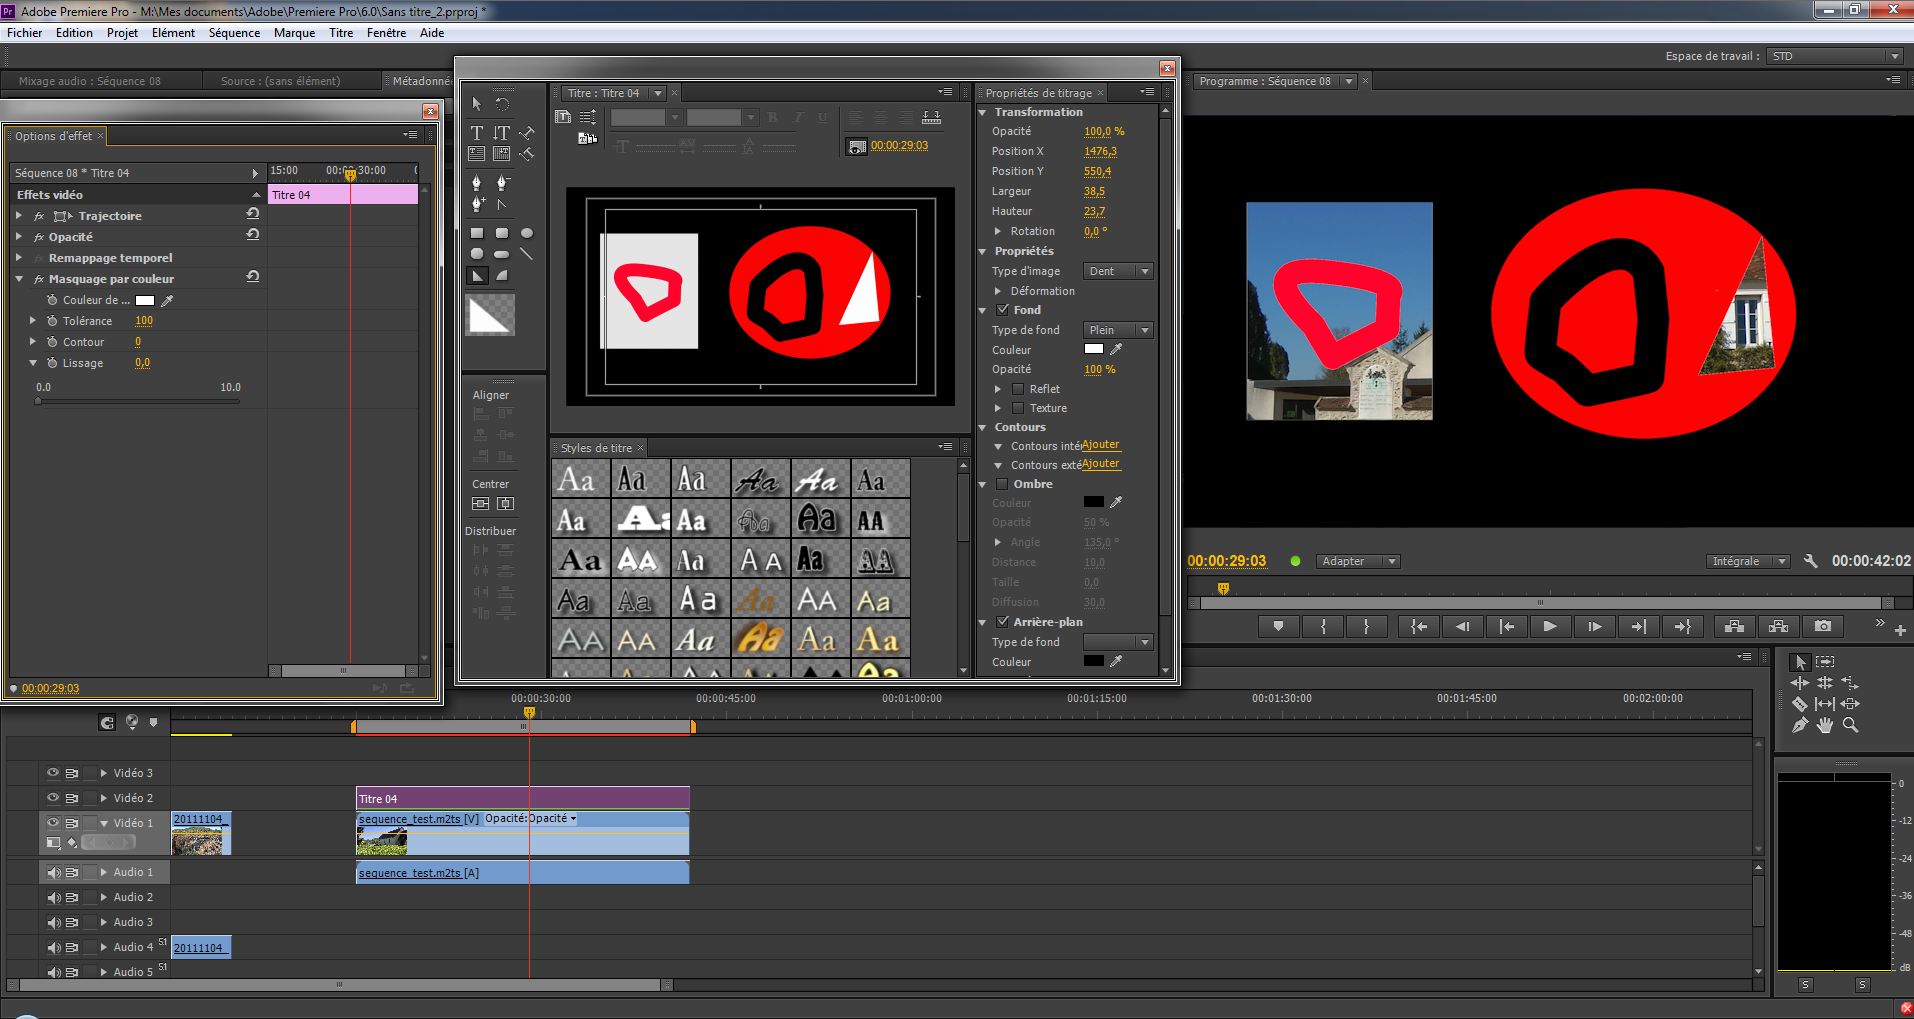The height and width of the screenshot is (1019, 1914).
Task: Step back one frame in Program monitor
Action: (x=1462, y=626)
